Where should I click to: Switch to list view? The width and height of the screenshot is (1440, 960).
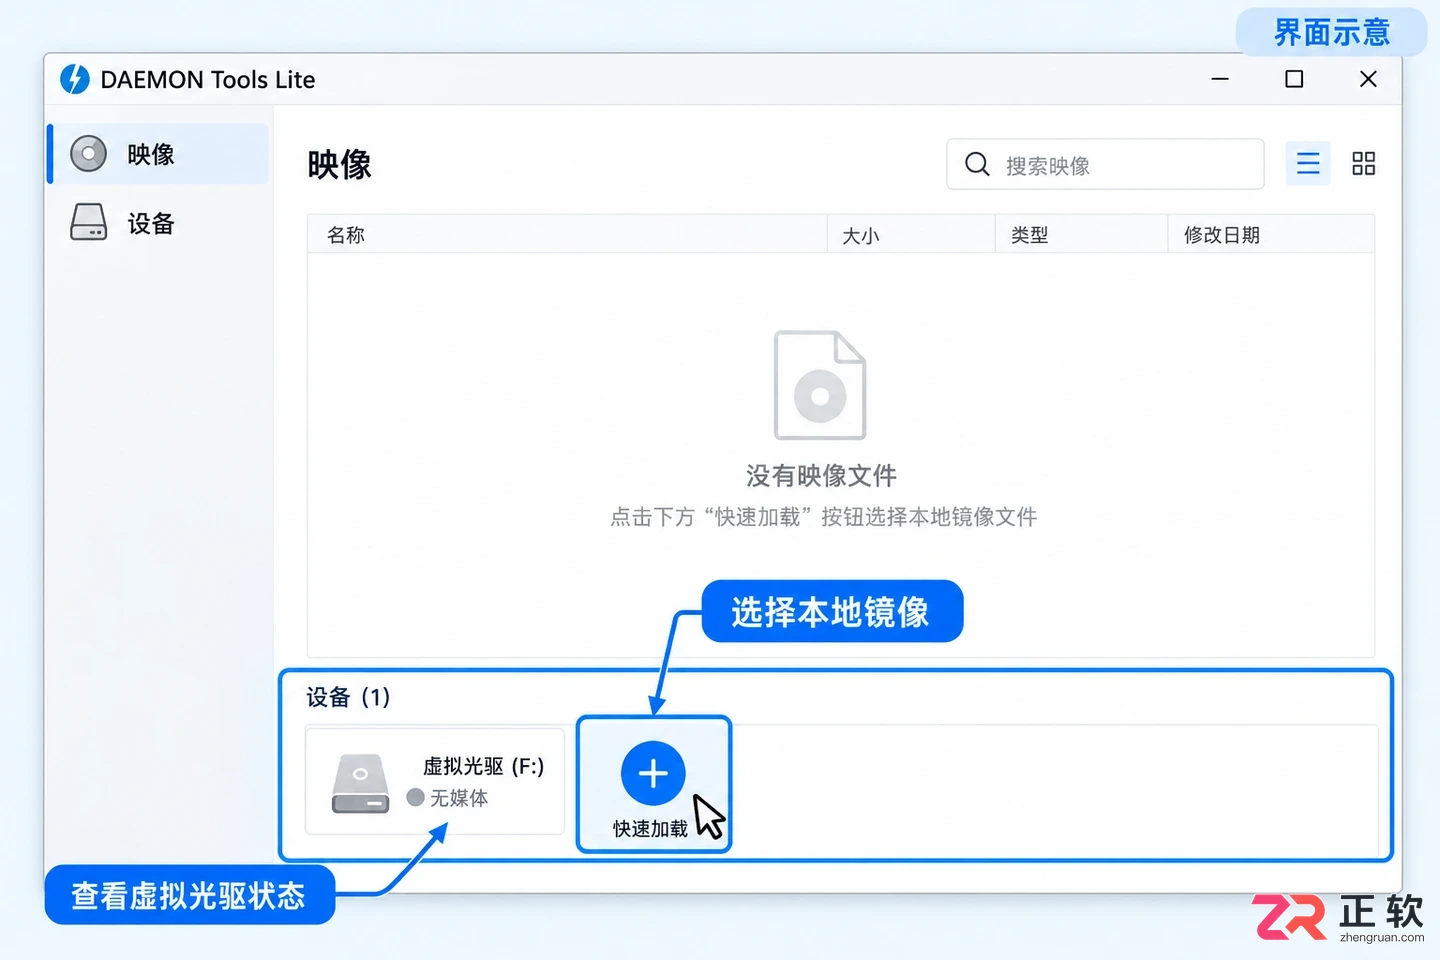click(1308, 163)
